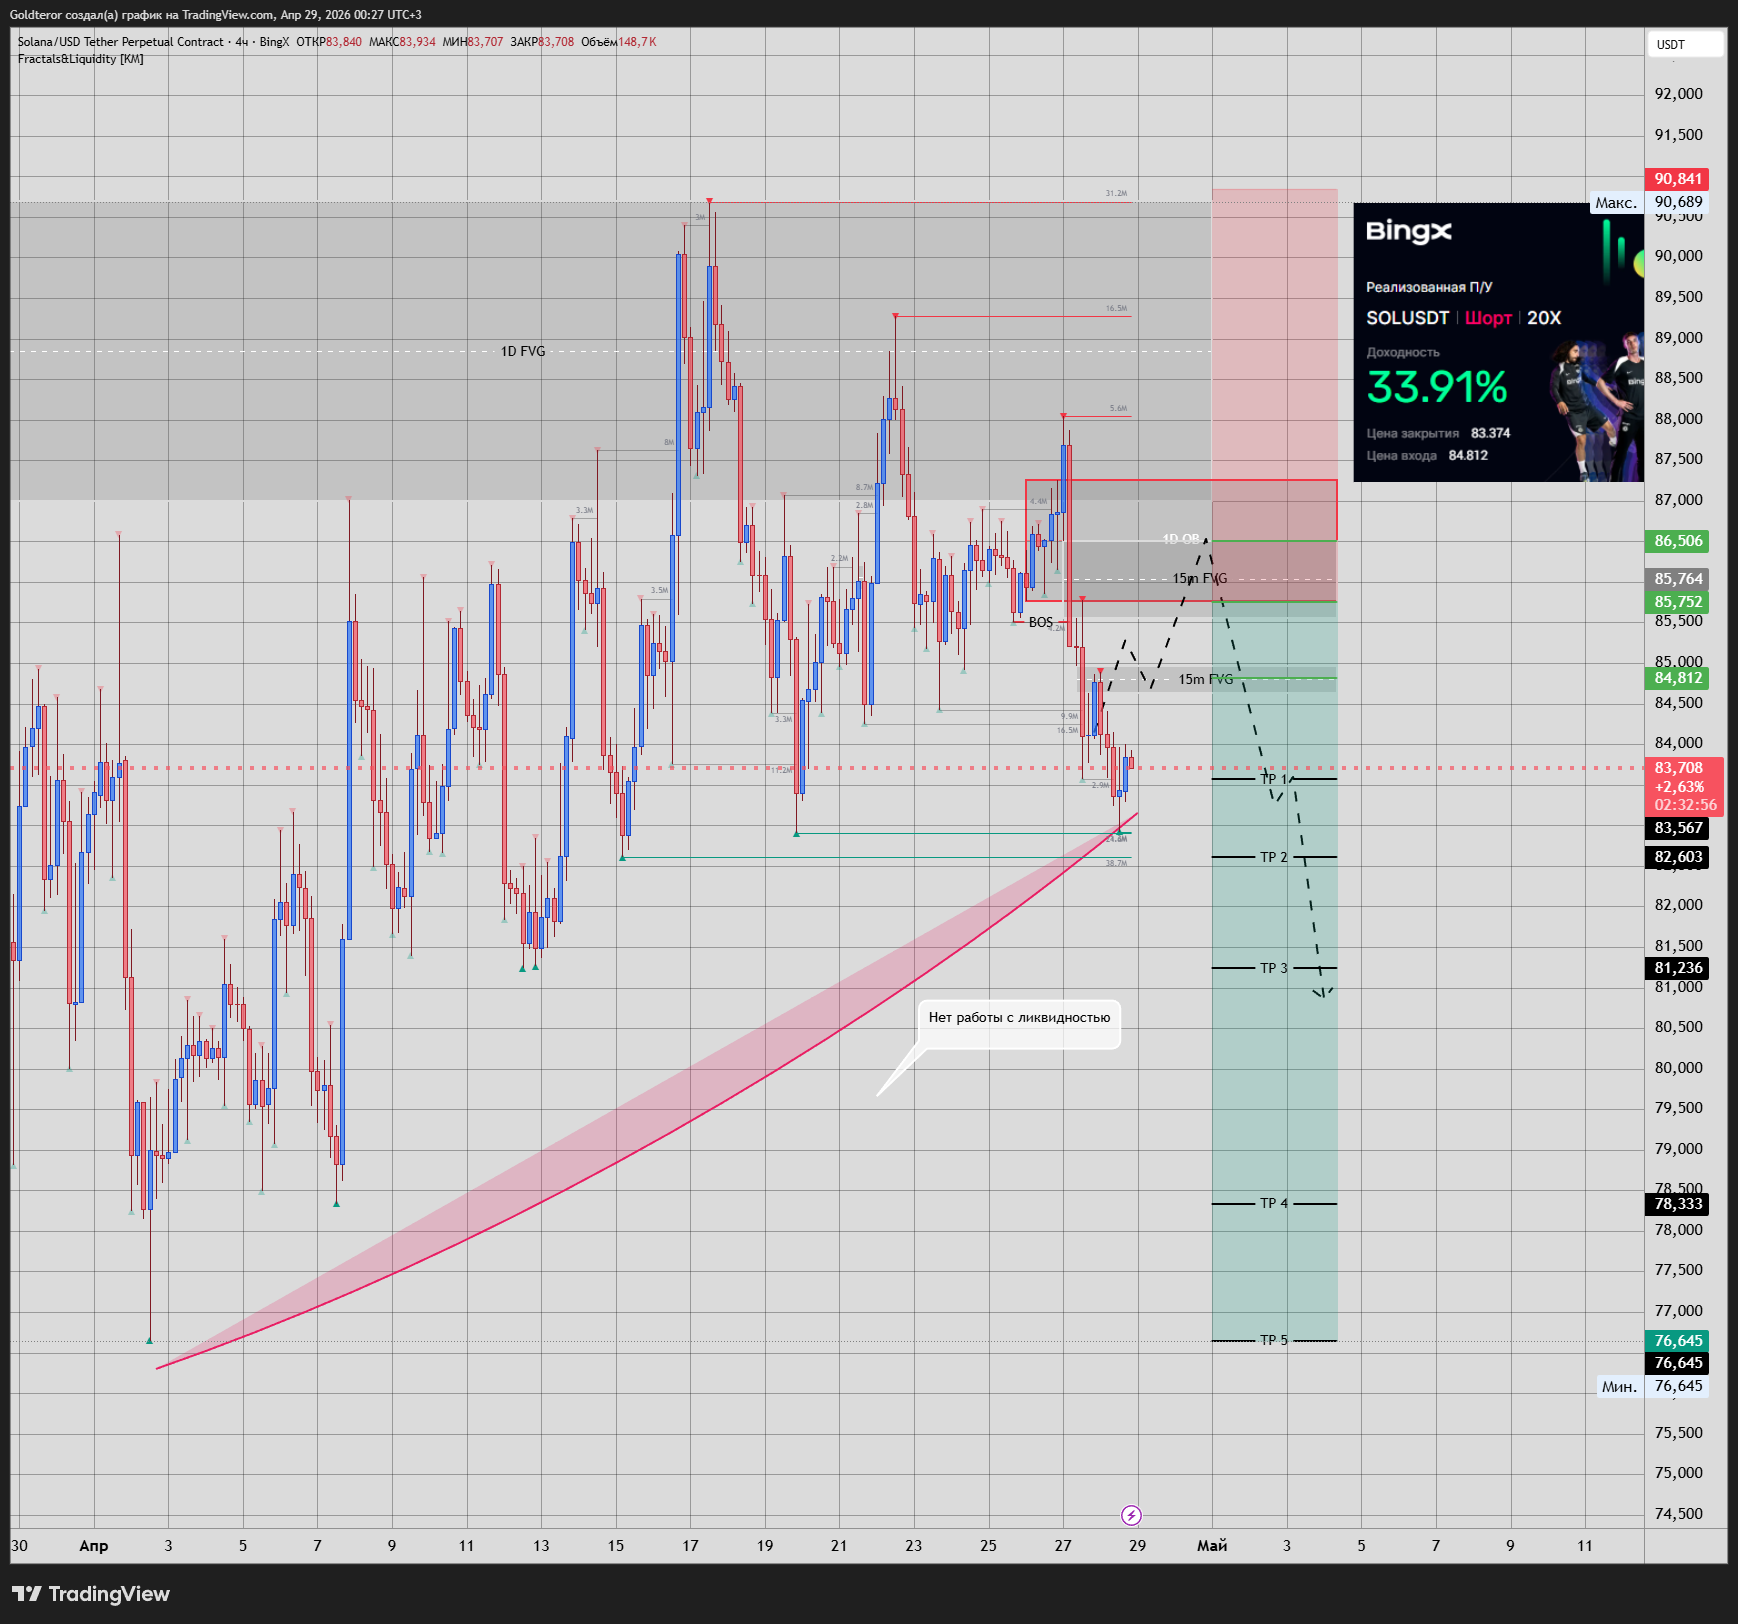Click the BingX logo on the profit card

click(x=1409, y=231)
